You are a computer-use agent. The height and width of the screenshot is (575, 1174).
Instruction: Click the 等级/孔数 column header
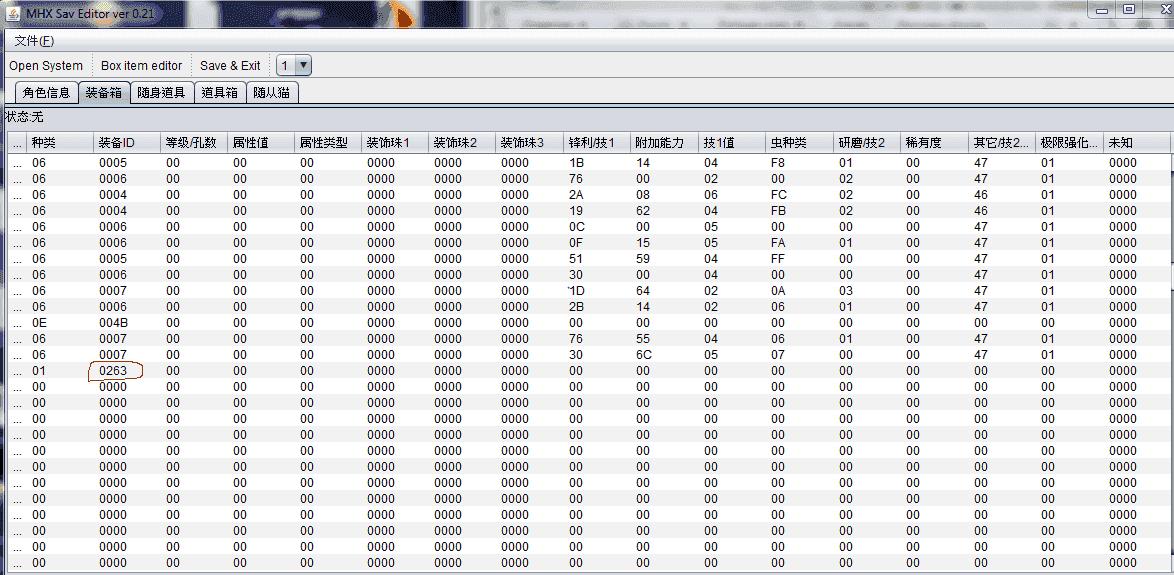[x=194, y=142]
